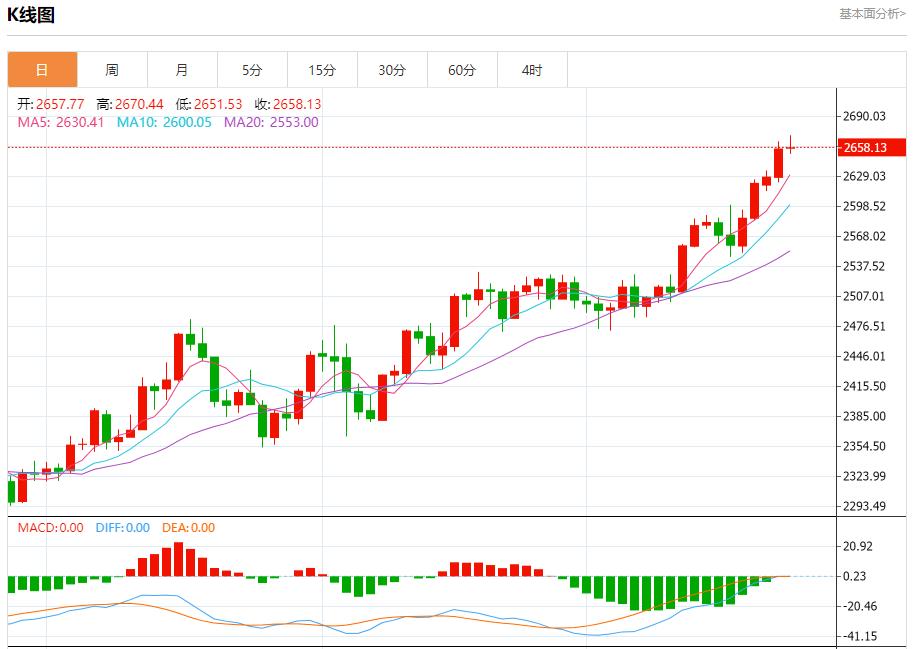Click the MA5 legend label

coord(62,122)
